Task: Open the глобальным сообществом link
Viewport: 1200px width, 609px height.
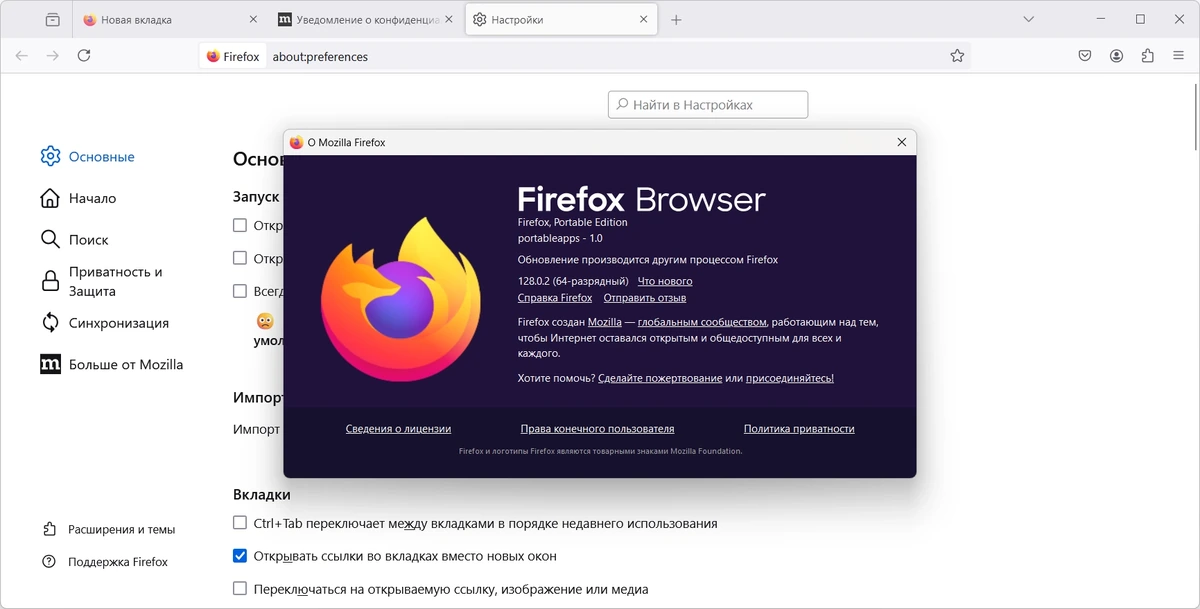Action: click(x=702, y=322)
